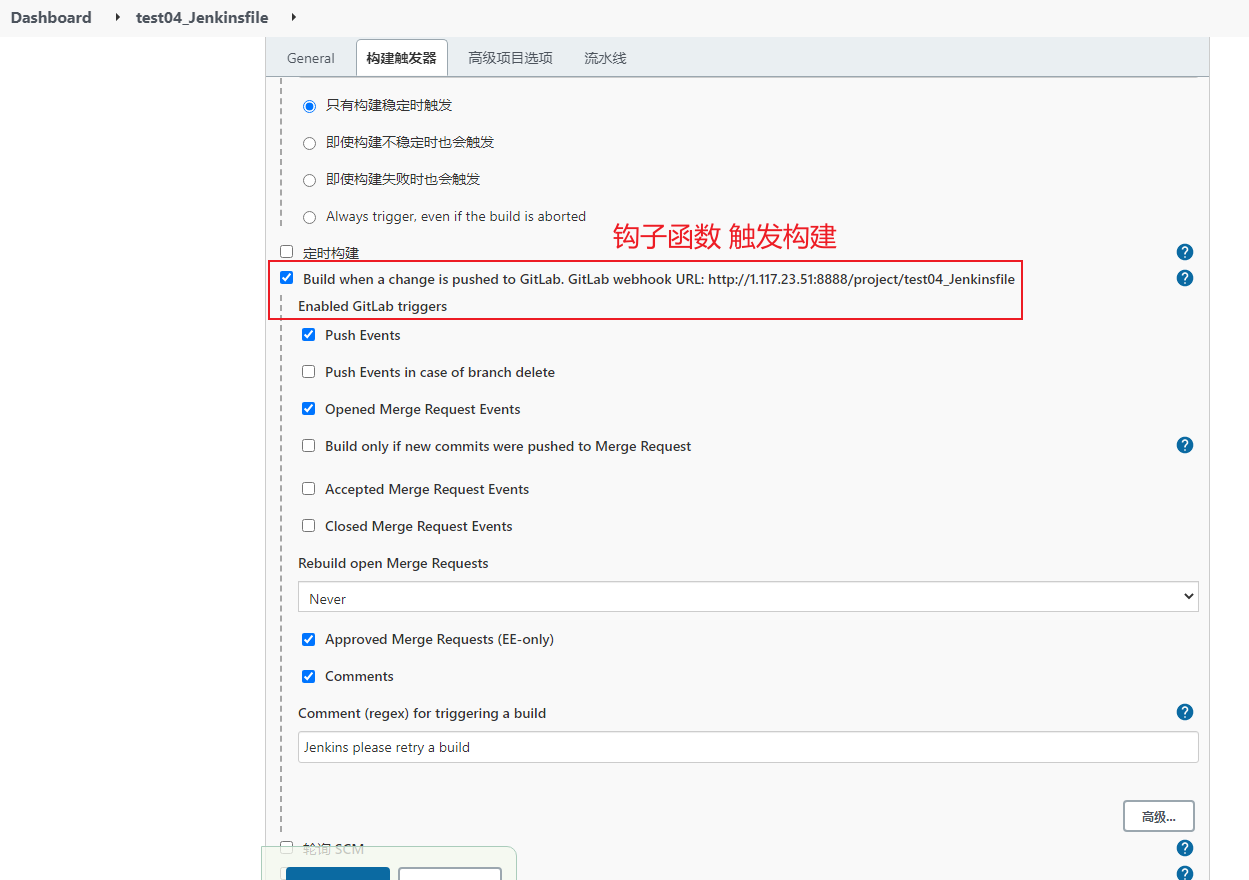Click the Enabled GitLab triggers label
Viewport: 1249px width, 880px height.
(372, 306)
